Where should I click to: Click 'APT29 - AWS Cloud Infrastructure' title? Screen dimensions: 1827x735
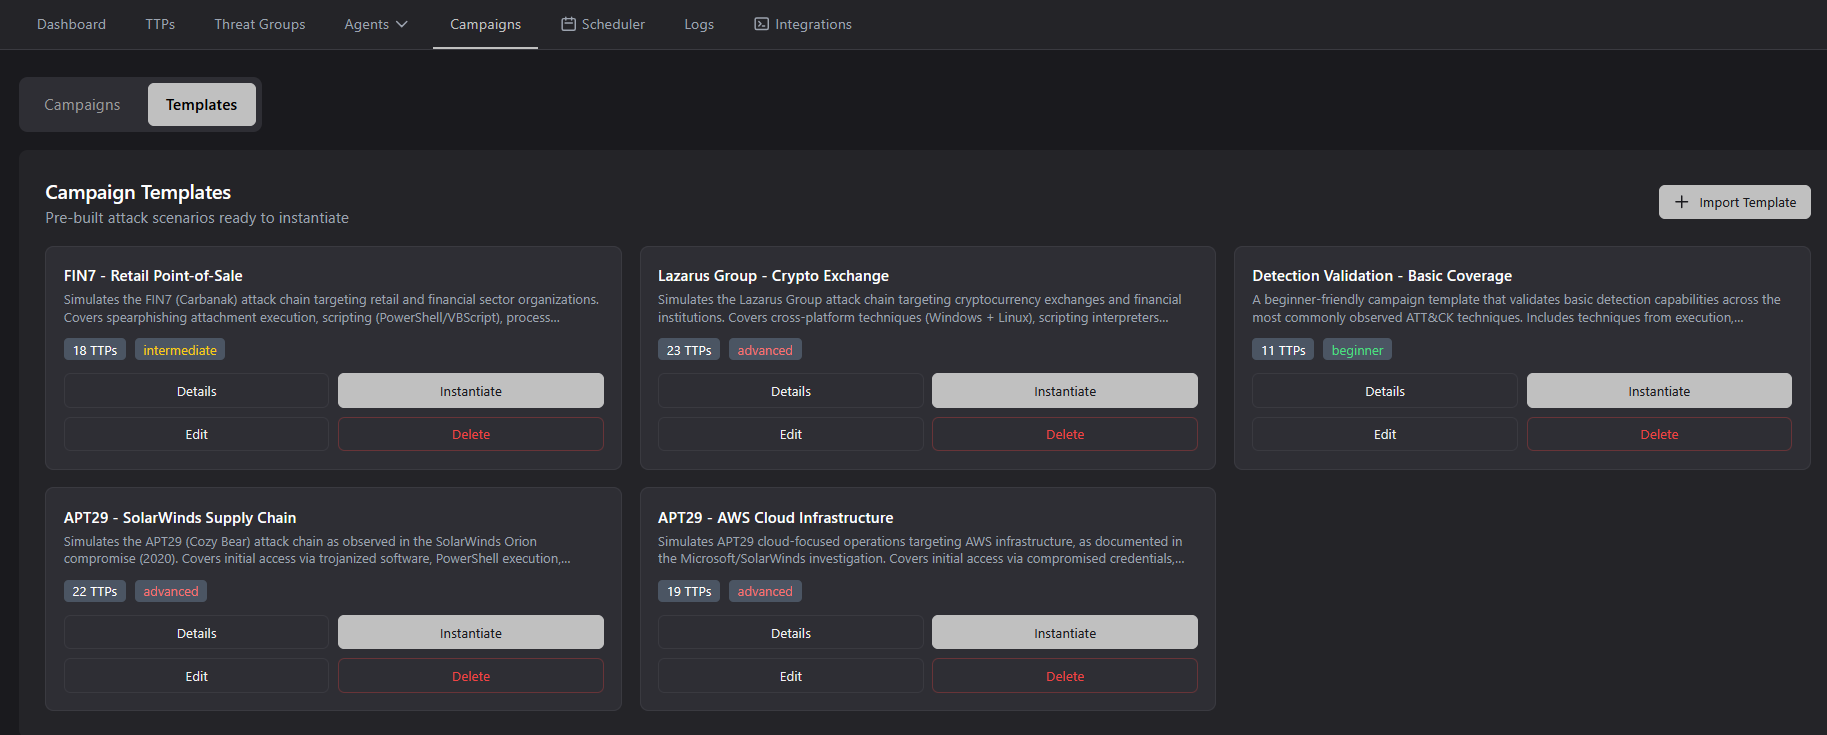pos(776,518)
